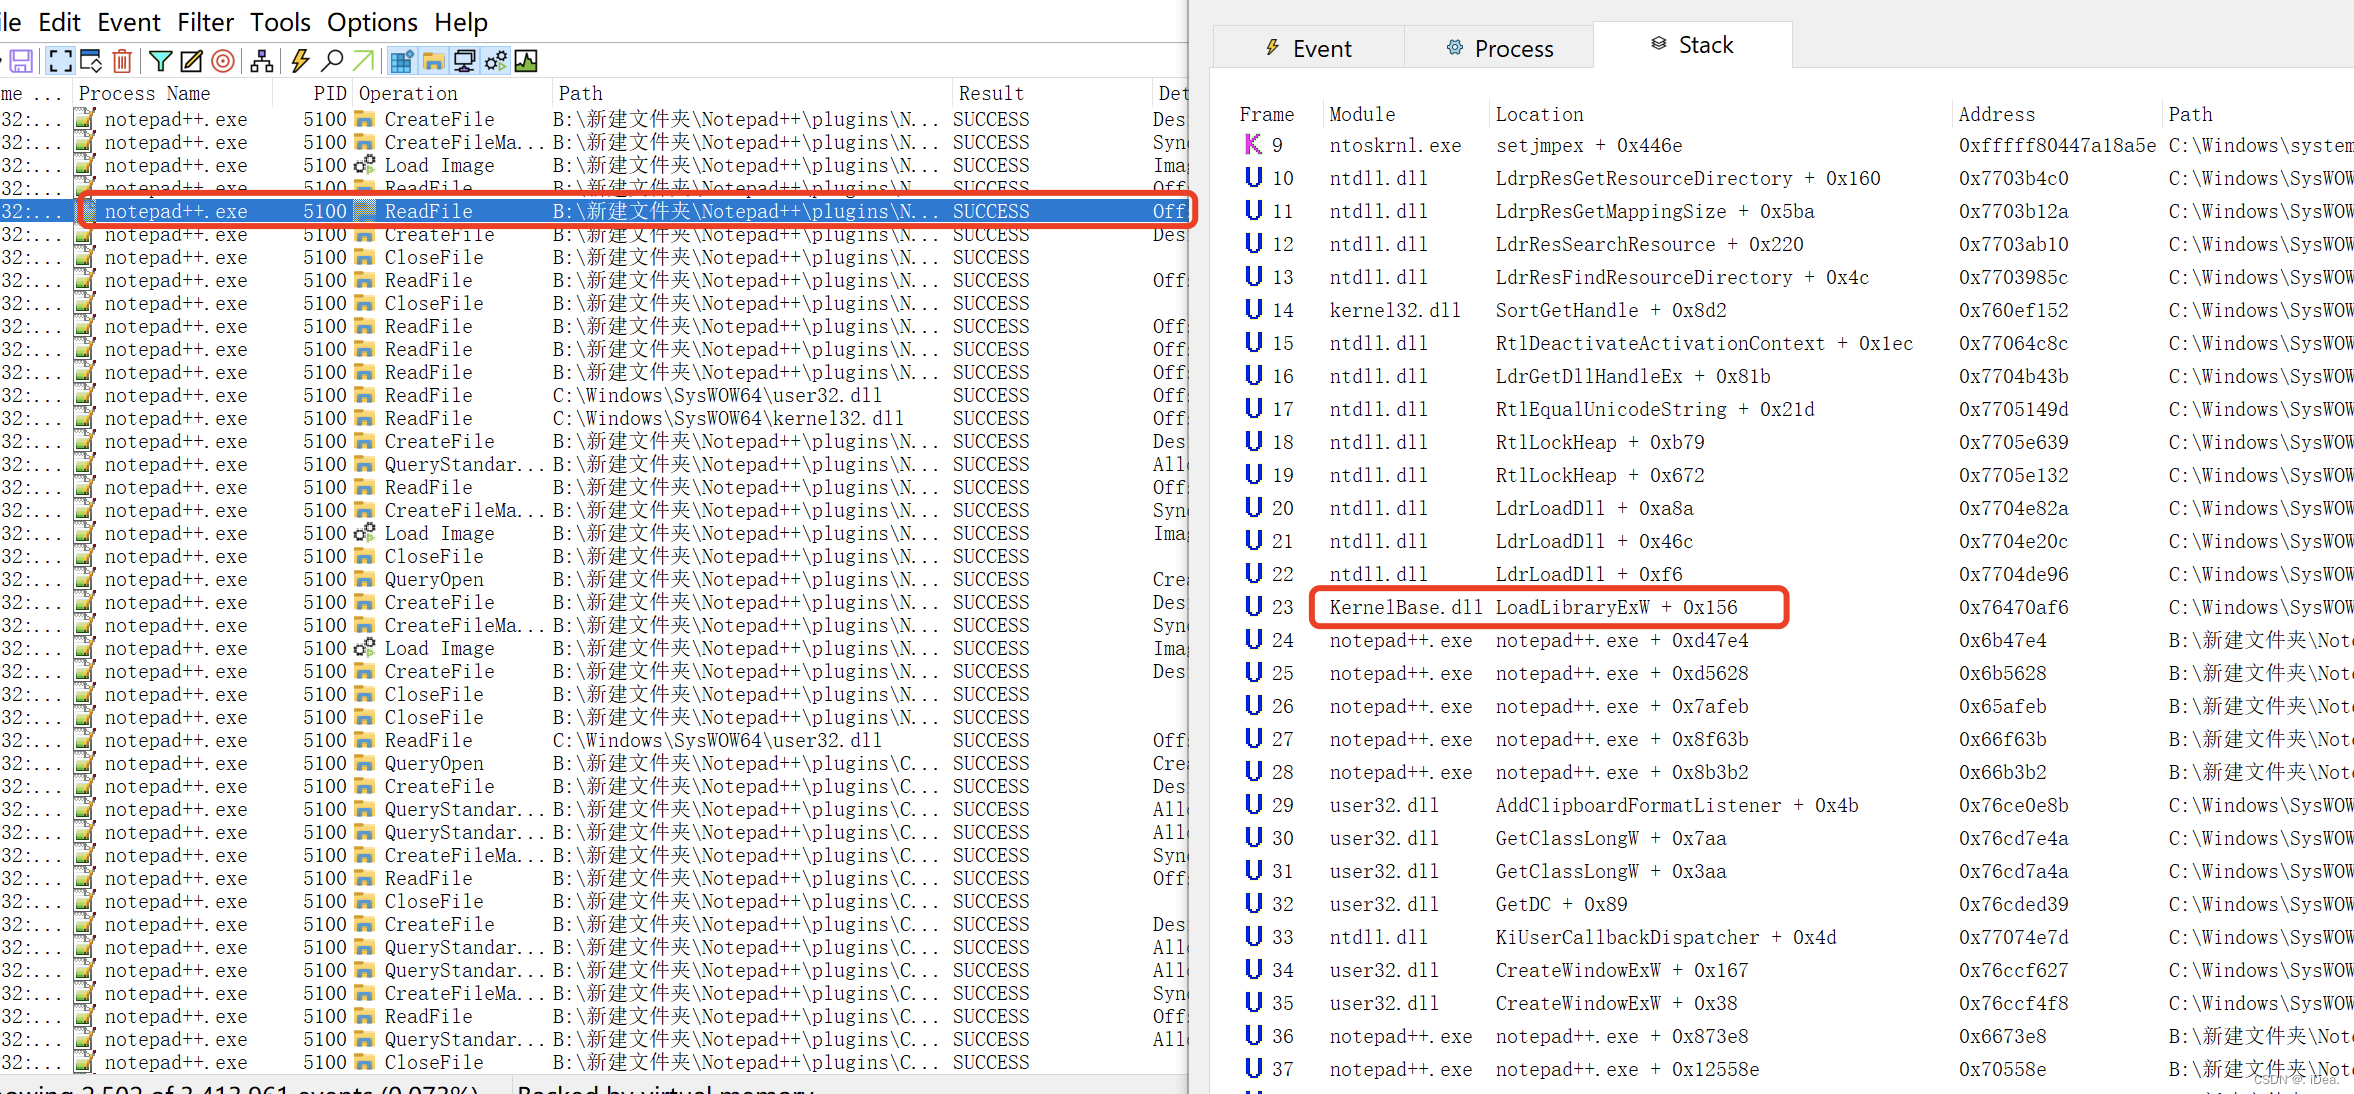Open the Tools menu
The height and width of the screenshot is (1094, 2354).
[x=280, y=22]
